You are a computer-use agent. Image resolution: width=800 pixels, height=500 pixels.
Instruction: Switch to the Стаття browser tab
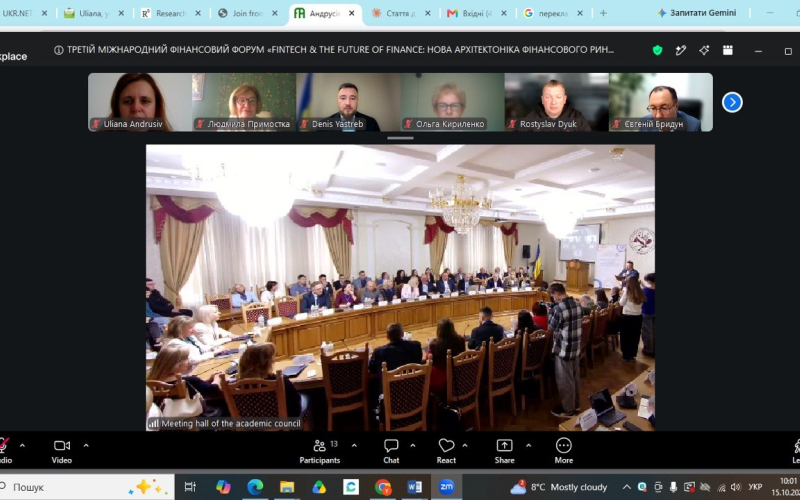tap(401, 13)
